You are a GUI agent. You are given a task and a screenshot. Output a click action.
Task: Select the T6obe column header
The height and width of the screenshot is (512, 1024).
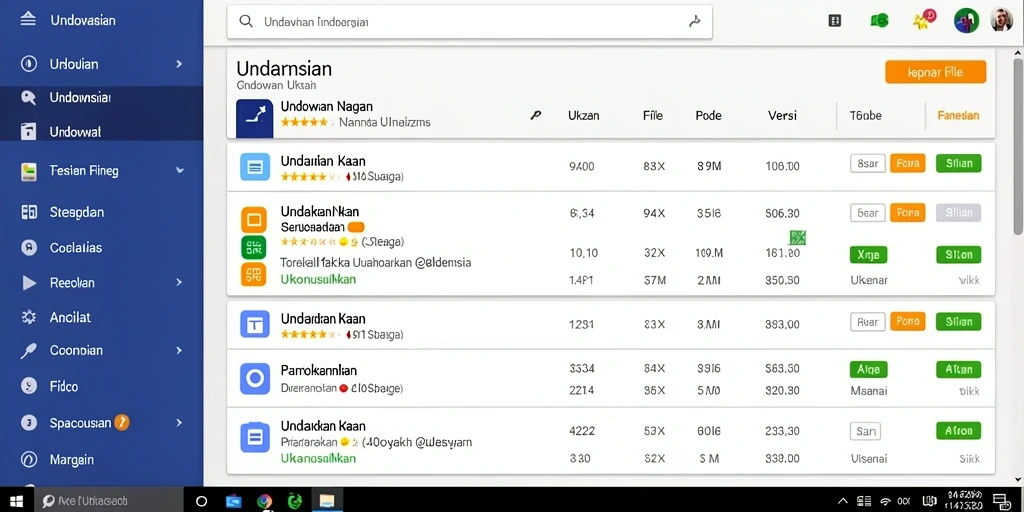click(865, 116)
